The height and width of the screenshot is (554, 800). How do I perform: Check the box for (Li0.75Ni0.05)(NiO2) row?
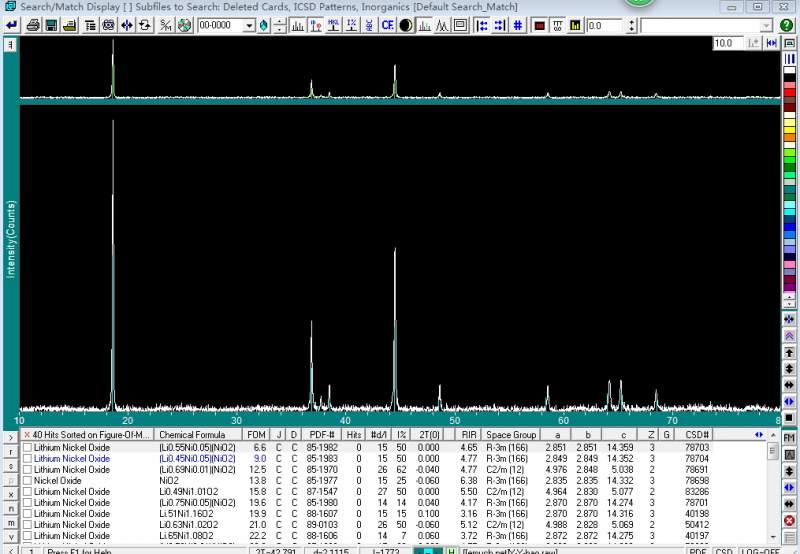27,502
